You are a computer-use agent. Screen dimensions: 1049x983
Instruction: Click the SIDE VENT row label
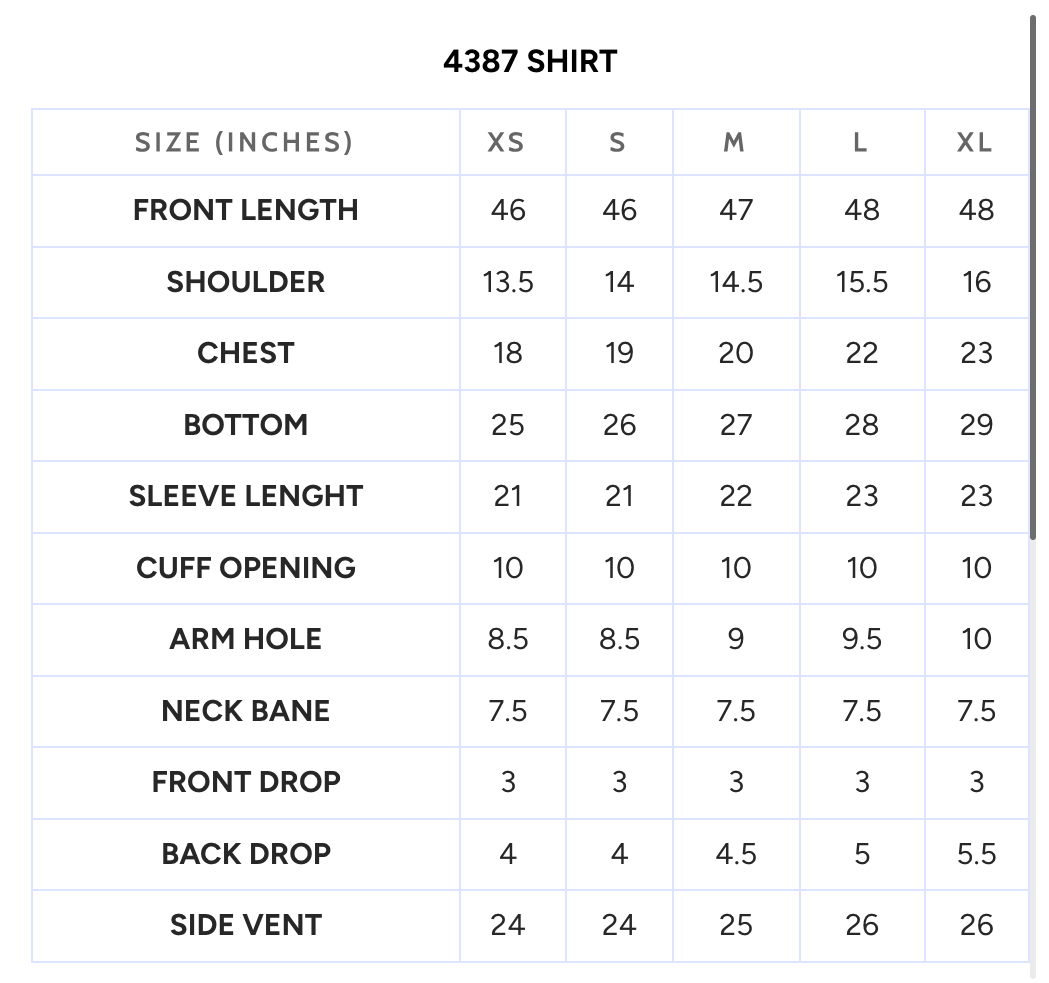pos(246,925)
